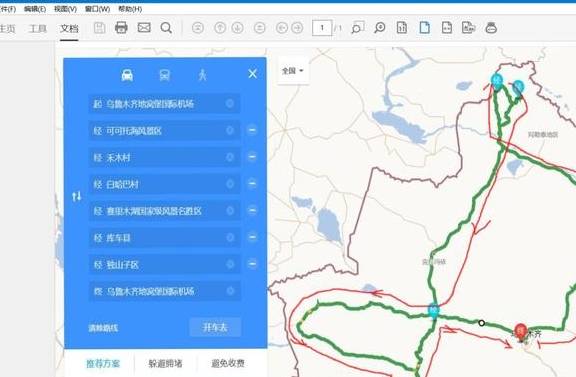Select driving mode car icon
The width and height of the screenshot is (576, 377).
[127, 75]
